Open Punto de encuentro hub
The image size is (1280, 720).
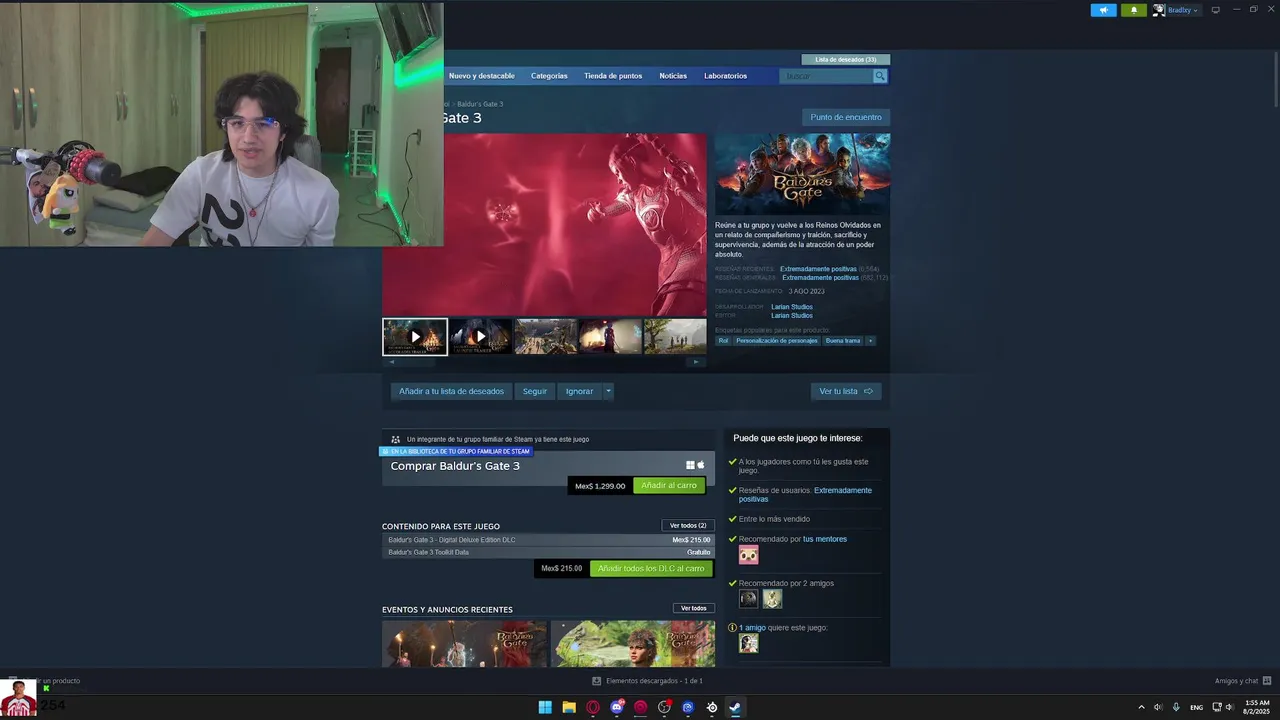[x=846, y=117]
